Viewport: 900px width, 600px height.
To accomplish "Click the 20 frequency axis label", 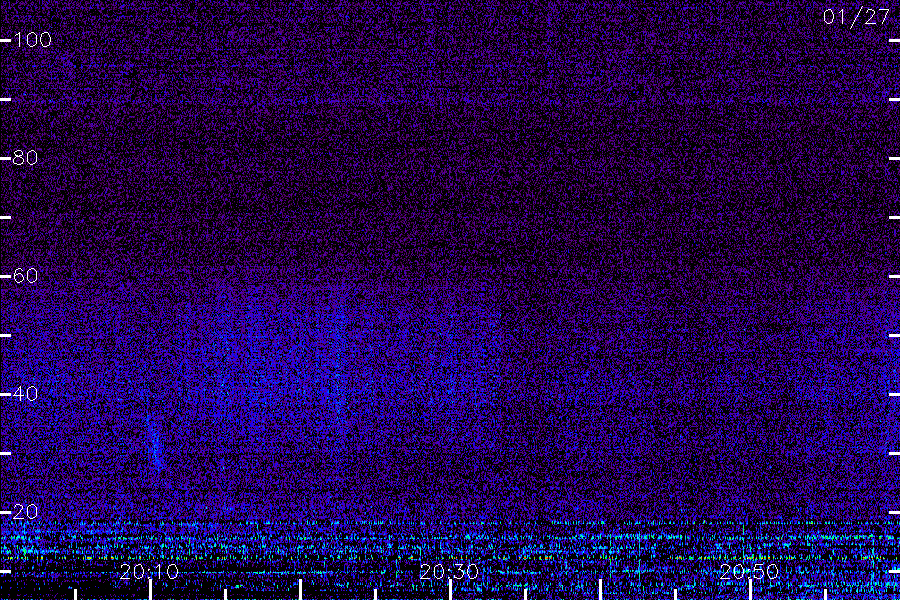I will coord(25,512).
